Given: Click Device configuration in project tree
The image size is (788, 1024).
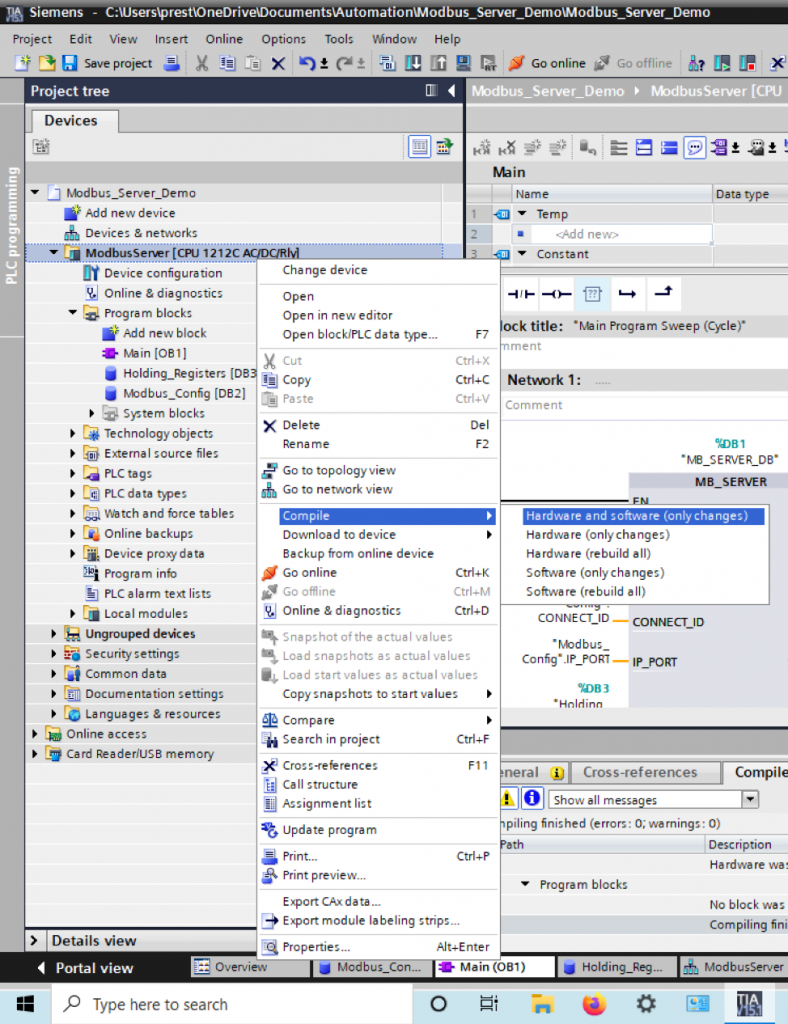Looking at the screenshot, I should 163,273.
